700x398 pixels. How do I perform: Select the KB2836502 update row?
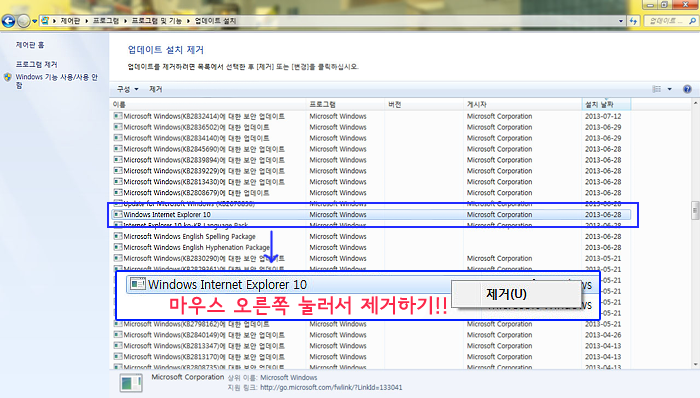(x=371, y=127)
